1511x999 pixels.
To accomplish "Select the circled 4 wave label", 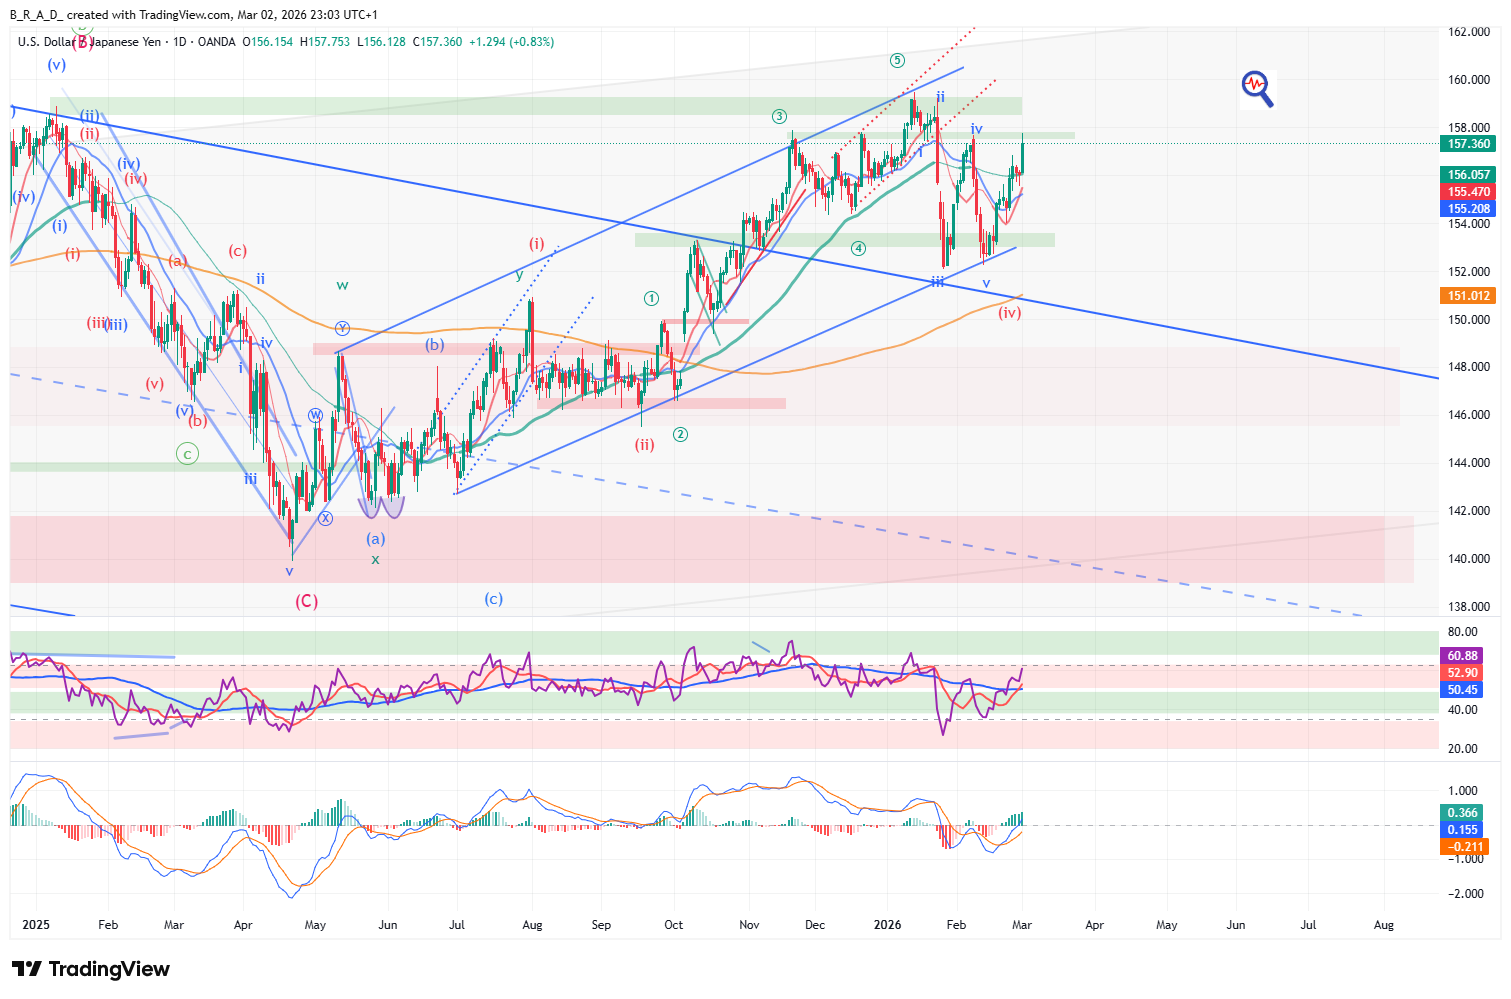I will pyautogui.click(x=858, y=248).
